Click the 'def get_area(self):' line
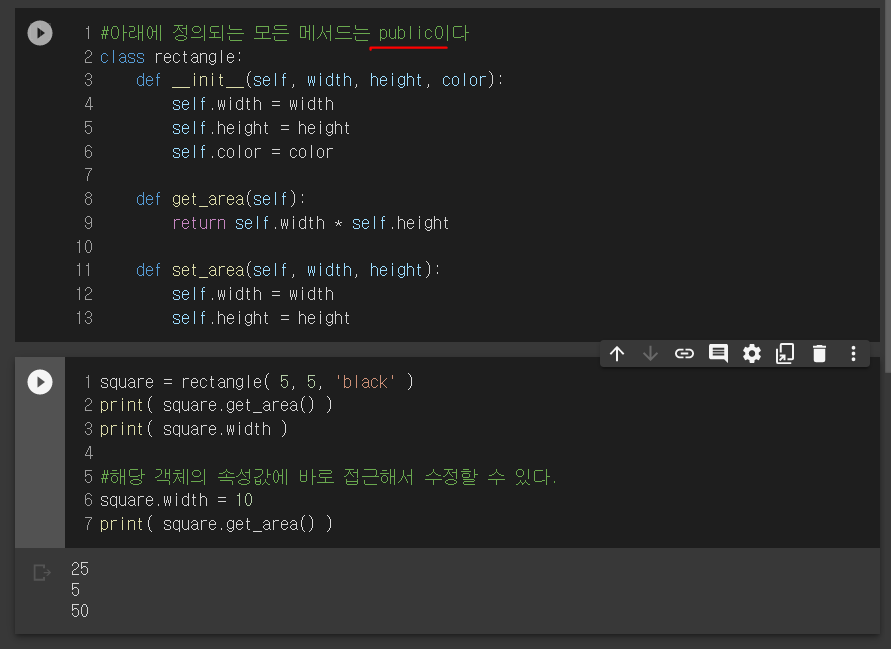The height and width of the screenshot is (649, 891). 221,199
